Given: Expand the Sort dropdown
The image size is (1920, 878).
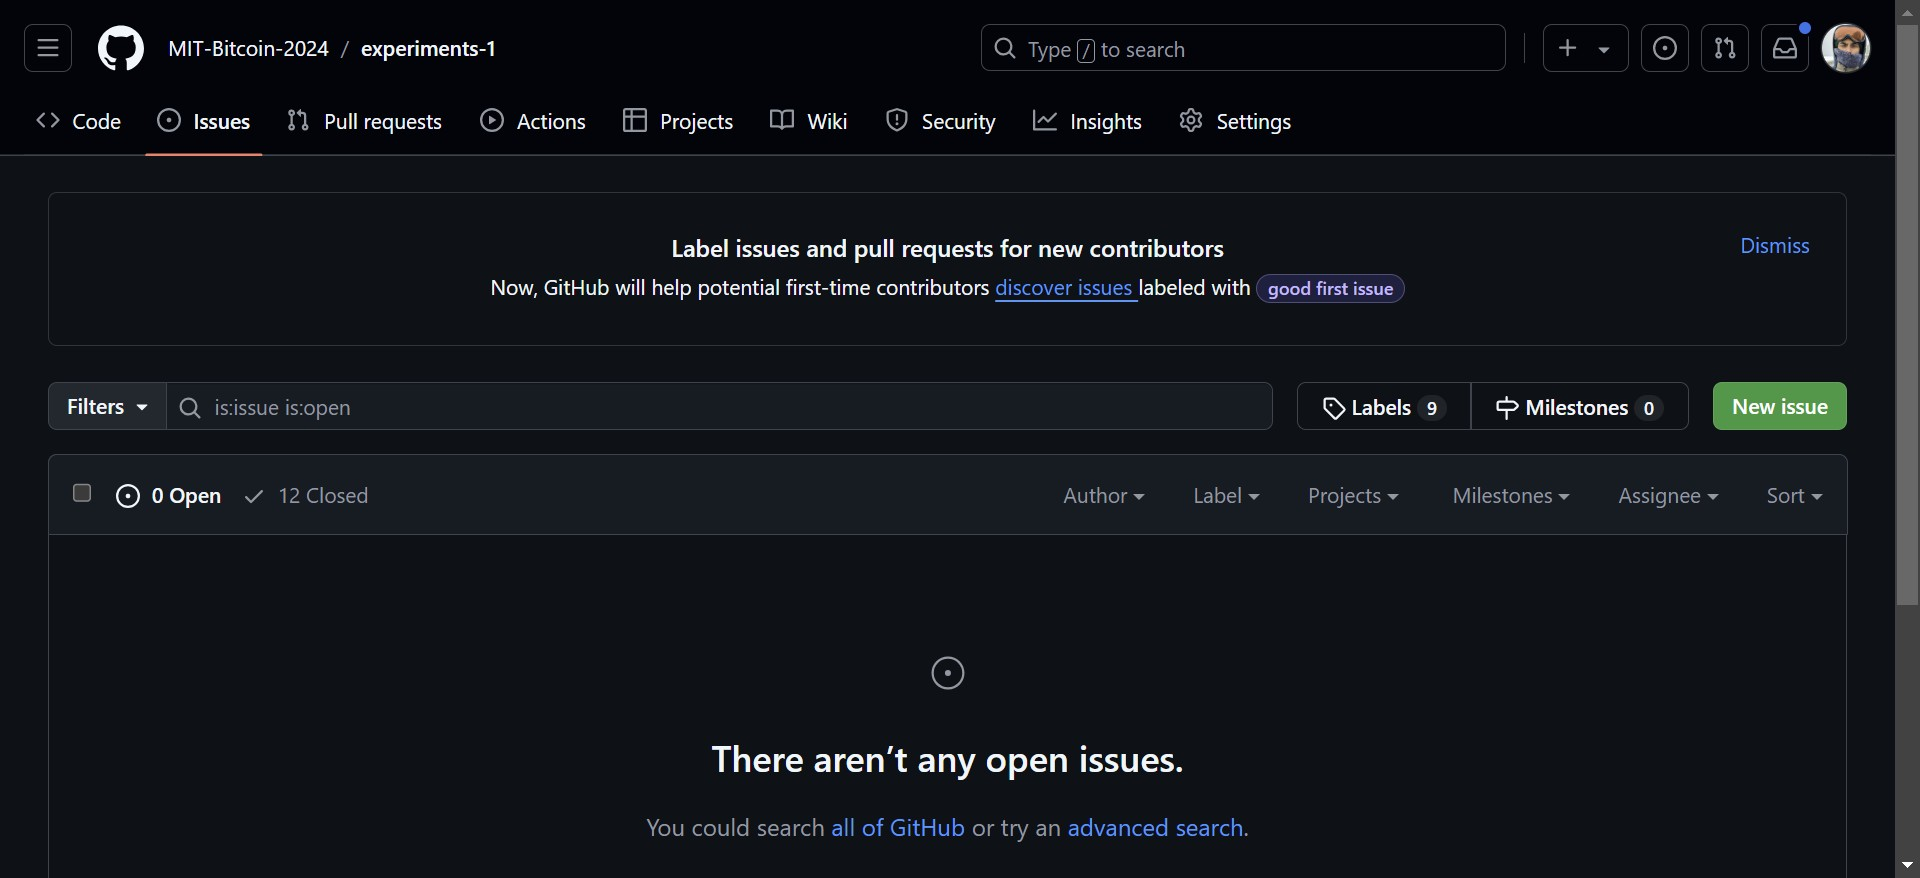Looking at the screenshot, I should 1793,496.
